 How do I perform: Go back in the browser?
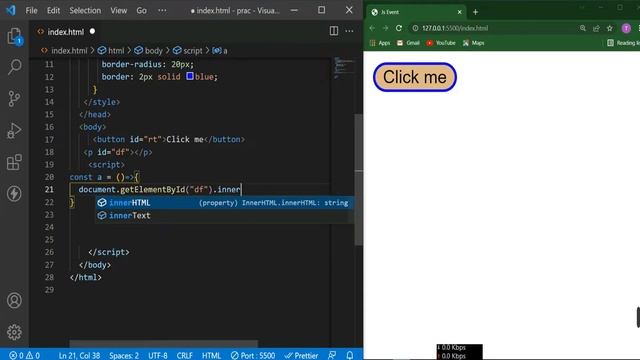[x=372, y=28]
